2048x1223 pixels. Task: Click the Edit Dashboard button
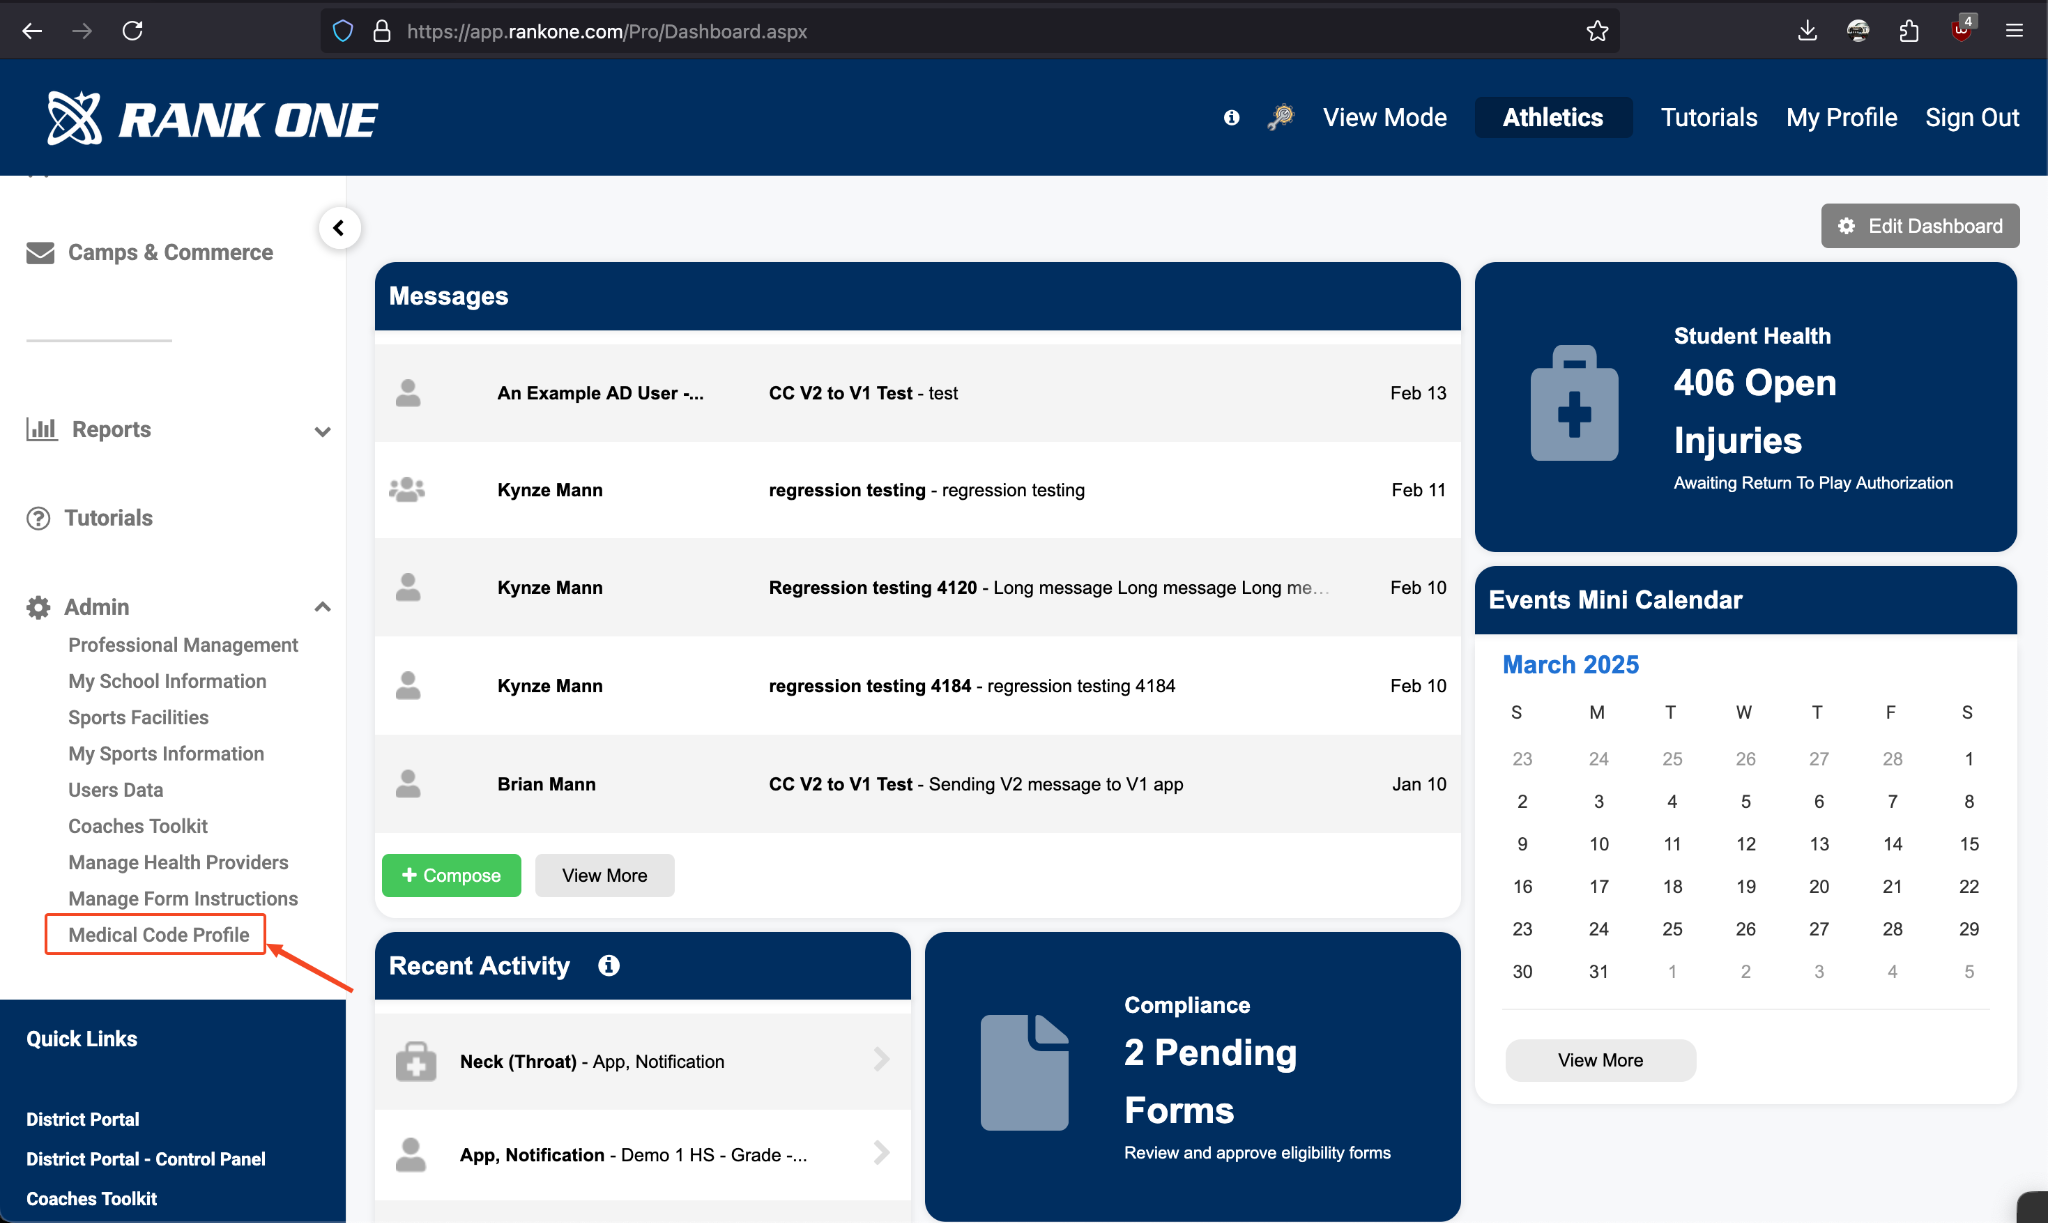point(1920,226)
